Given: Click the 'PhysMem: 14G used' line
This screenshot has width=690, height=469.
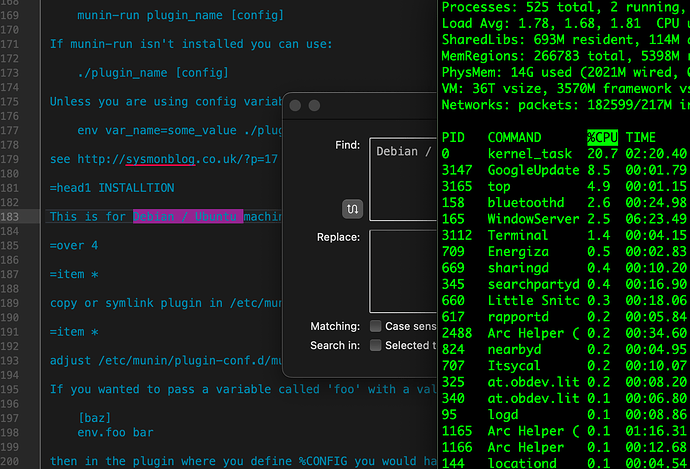Looking at the screenshot, I should [566, 72].
